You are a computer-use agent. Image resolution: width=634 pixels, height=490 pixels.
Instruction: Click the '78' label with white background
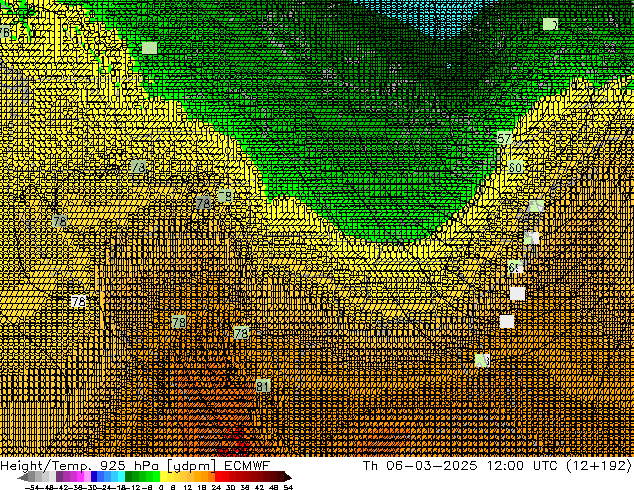[78, 302]
